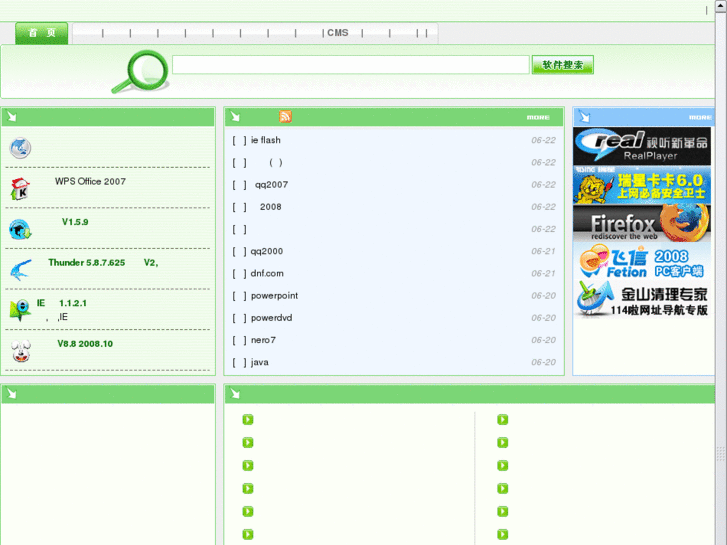Click the blue Thunder bird icon

(20, 270)
